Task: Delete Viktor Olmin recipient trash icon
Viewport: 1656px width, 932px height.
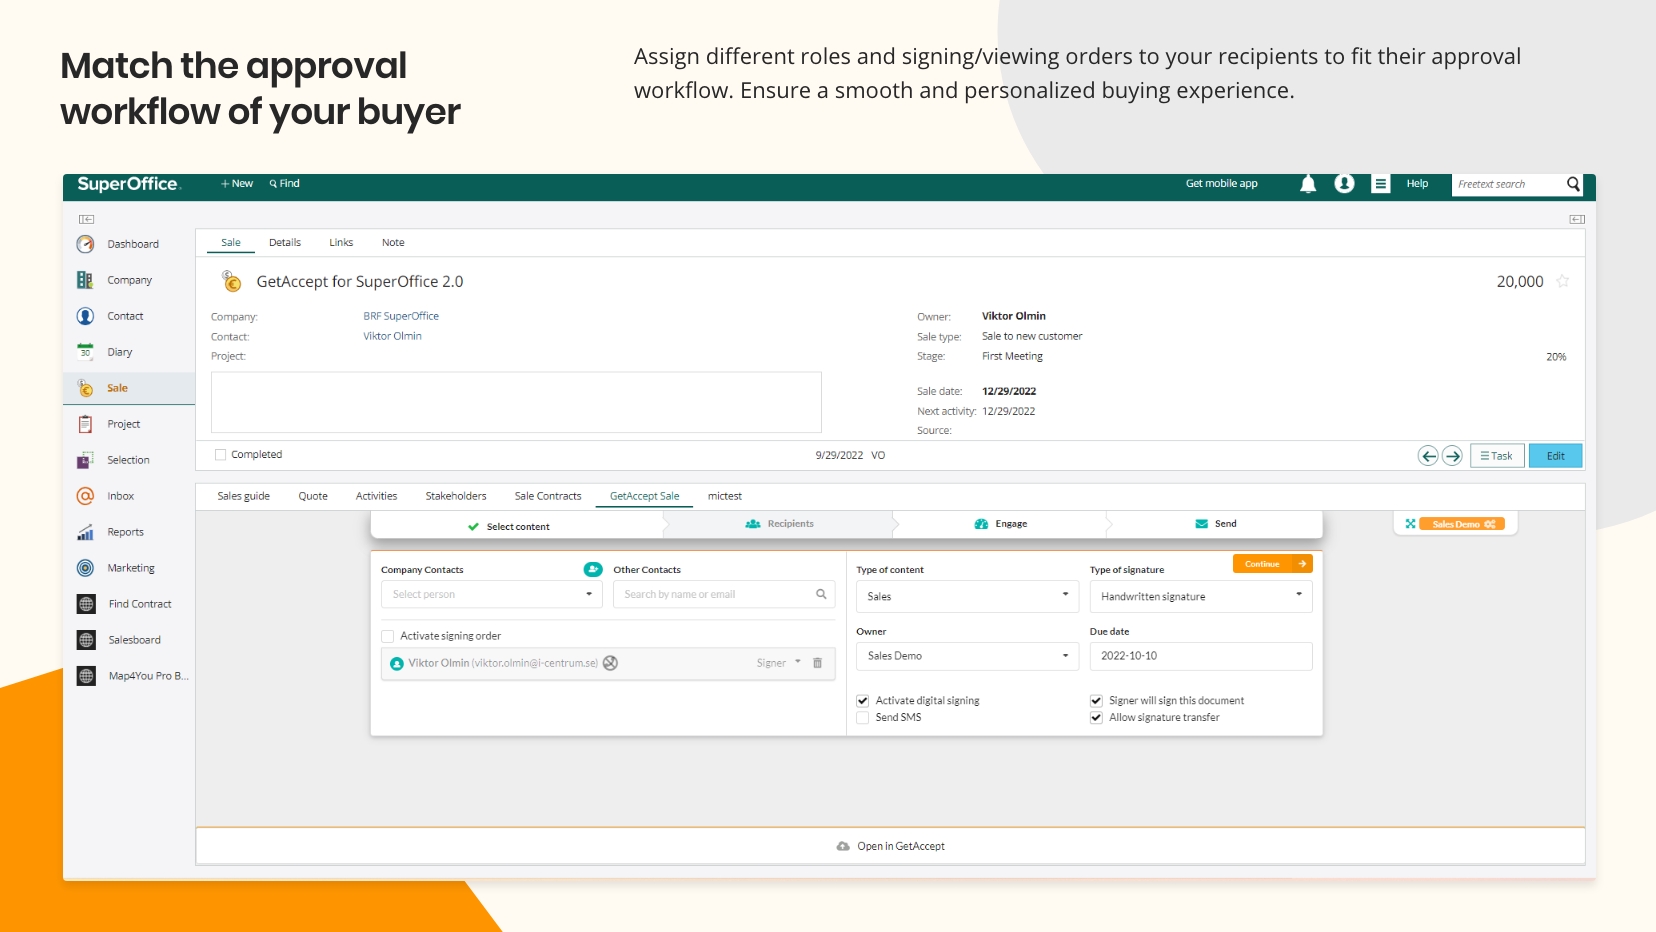Action: (817, 663)
